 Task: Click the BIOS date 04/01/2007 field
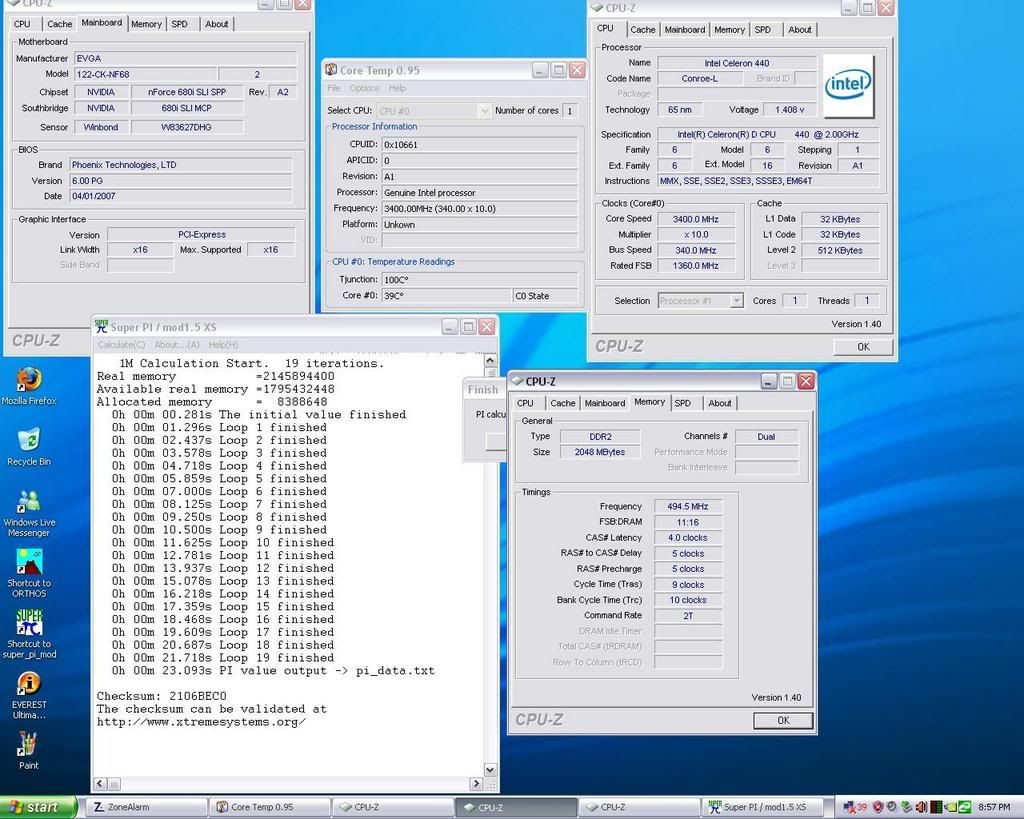(x=180, y=196)
